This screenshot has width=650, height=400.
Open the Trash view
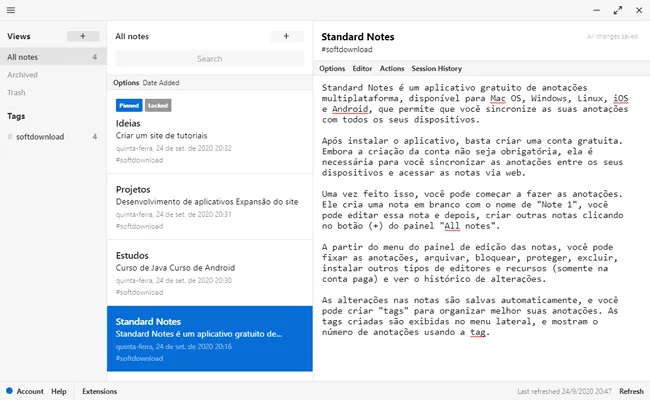[x=16, y=92]
